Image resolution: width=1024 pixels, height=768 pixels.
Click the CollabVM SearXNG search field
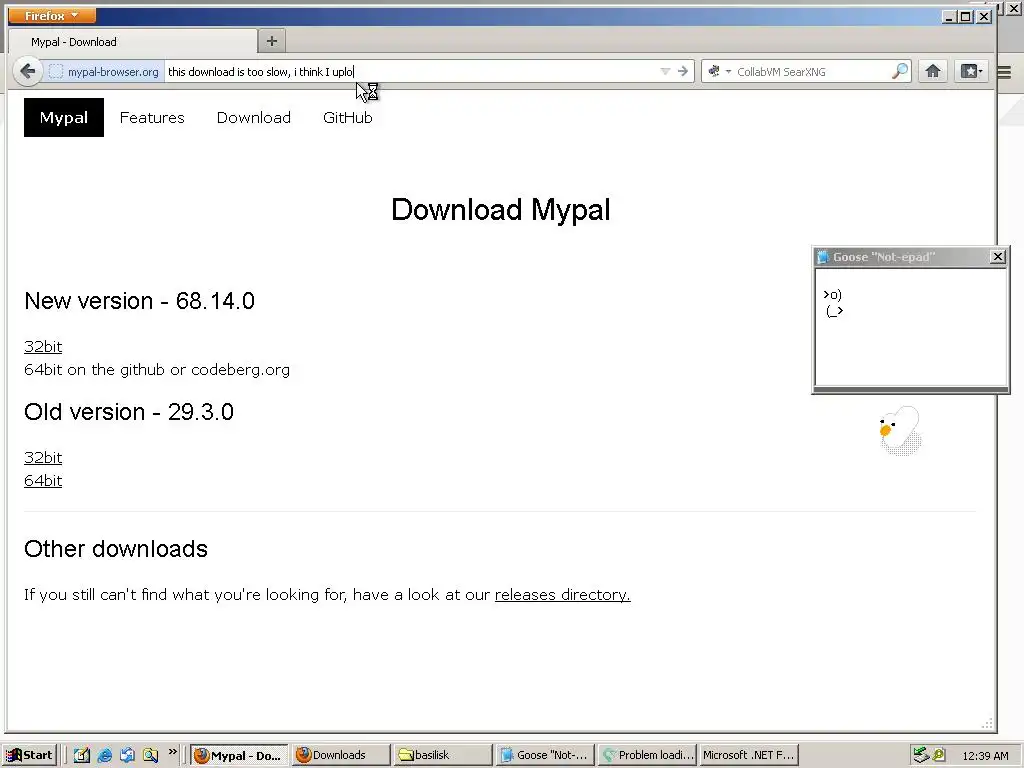pos(812,72)
